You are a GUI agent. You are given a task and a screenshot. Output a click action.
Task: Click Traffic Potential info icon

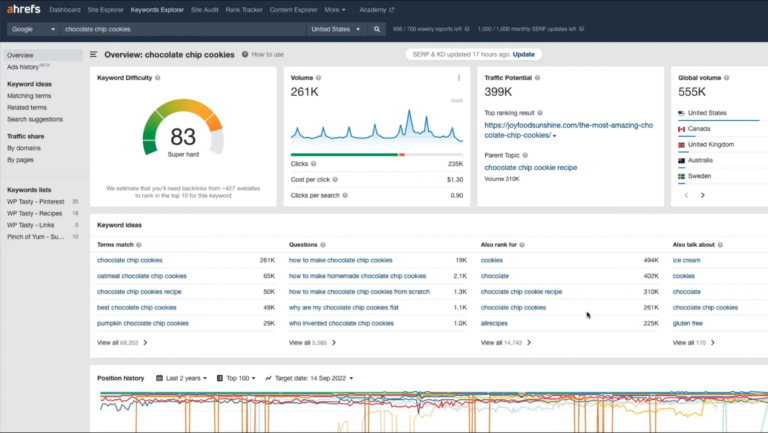[x=537, y=78]
